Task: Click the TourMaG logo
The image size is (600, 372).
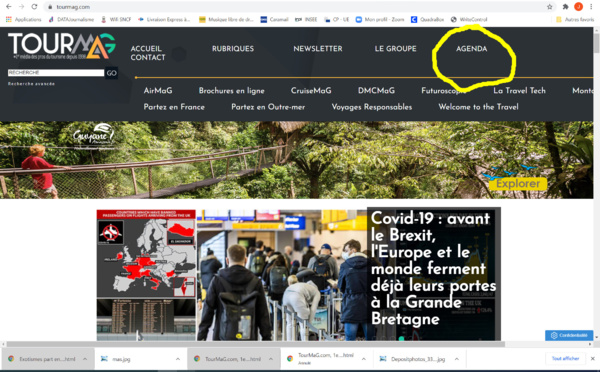Action: coord(62,46)
